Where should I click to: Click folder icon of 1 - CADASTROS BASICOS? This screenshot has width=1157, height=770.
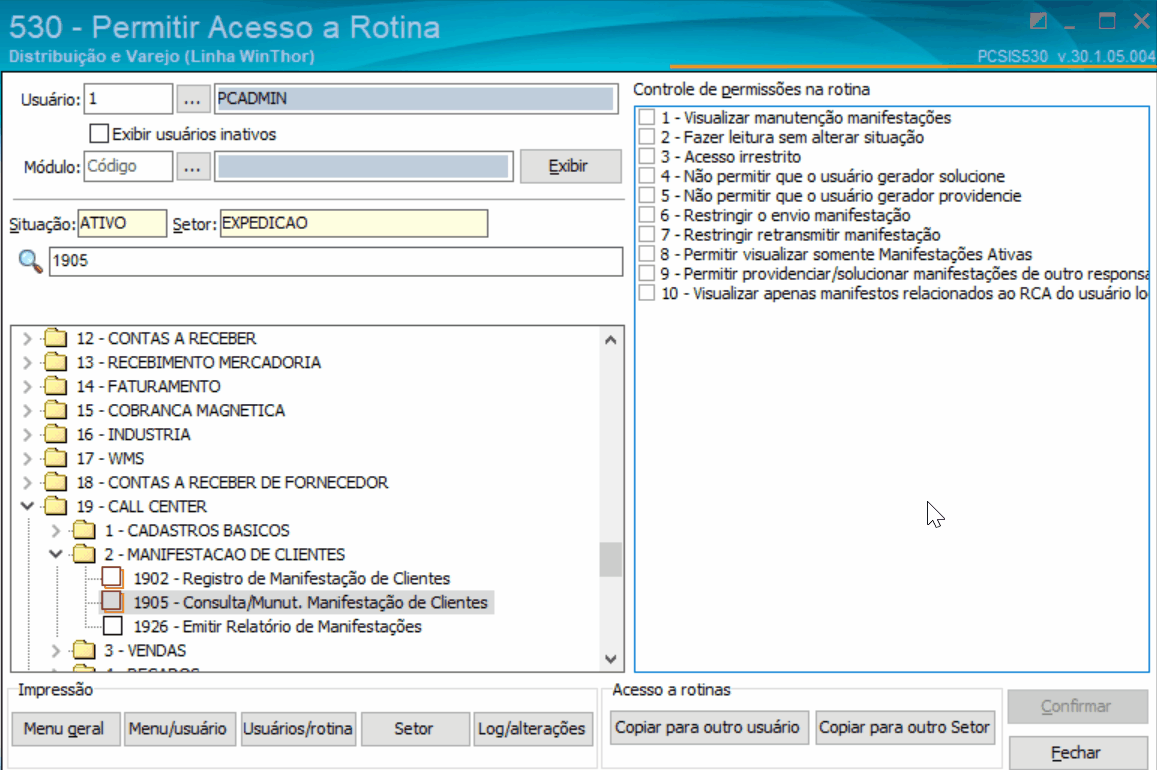click(84, 530)
